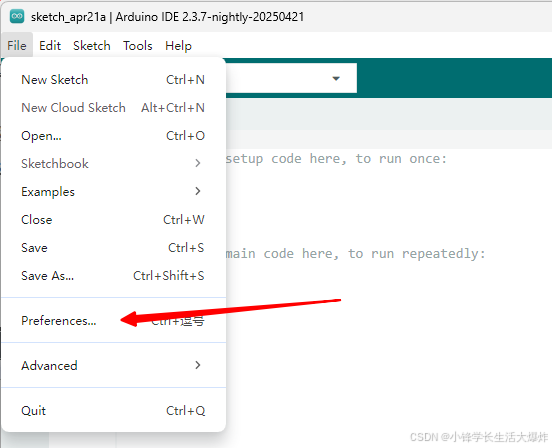Expand the Sketchbook submenu

pyautogui.click(x=113, y=164)
